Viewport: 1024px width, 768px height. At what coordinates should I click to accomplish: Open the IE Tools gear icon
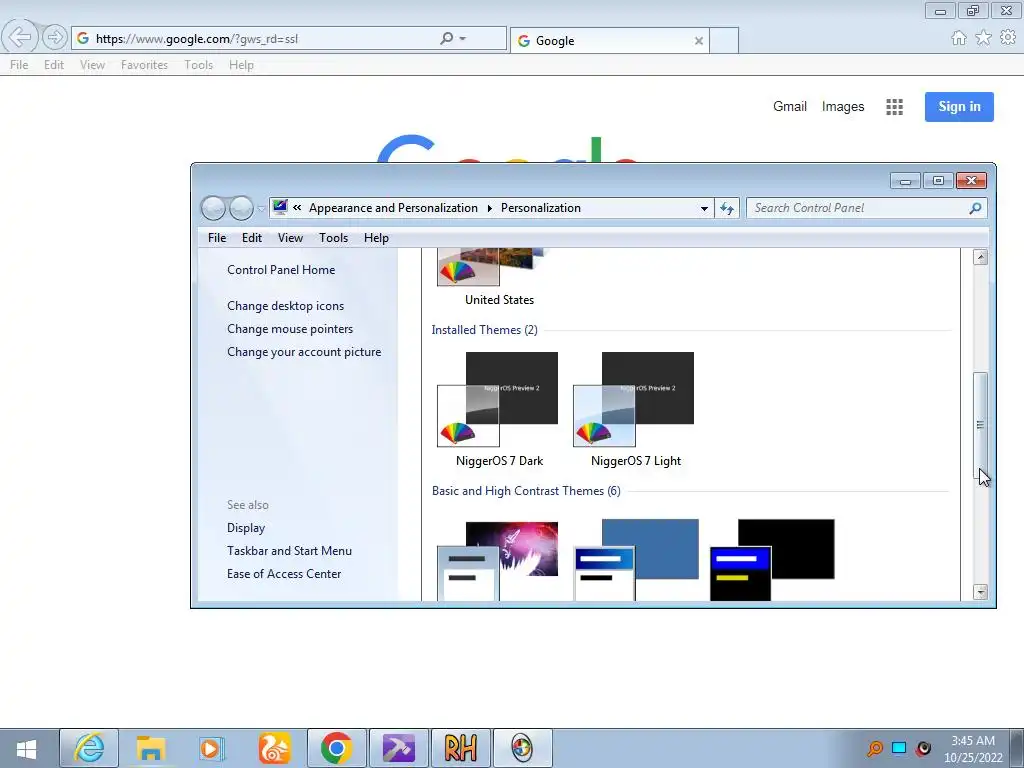coord(1008,38)
